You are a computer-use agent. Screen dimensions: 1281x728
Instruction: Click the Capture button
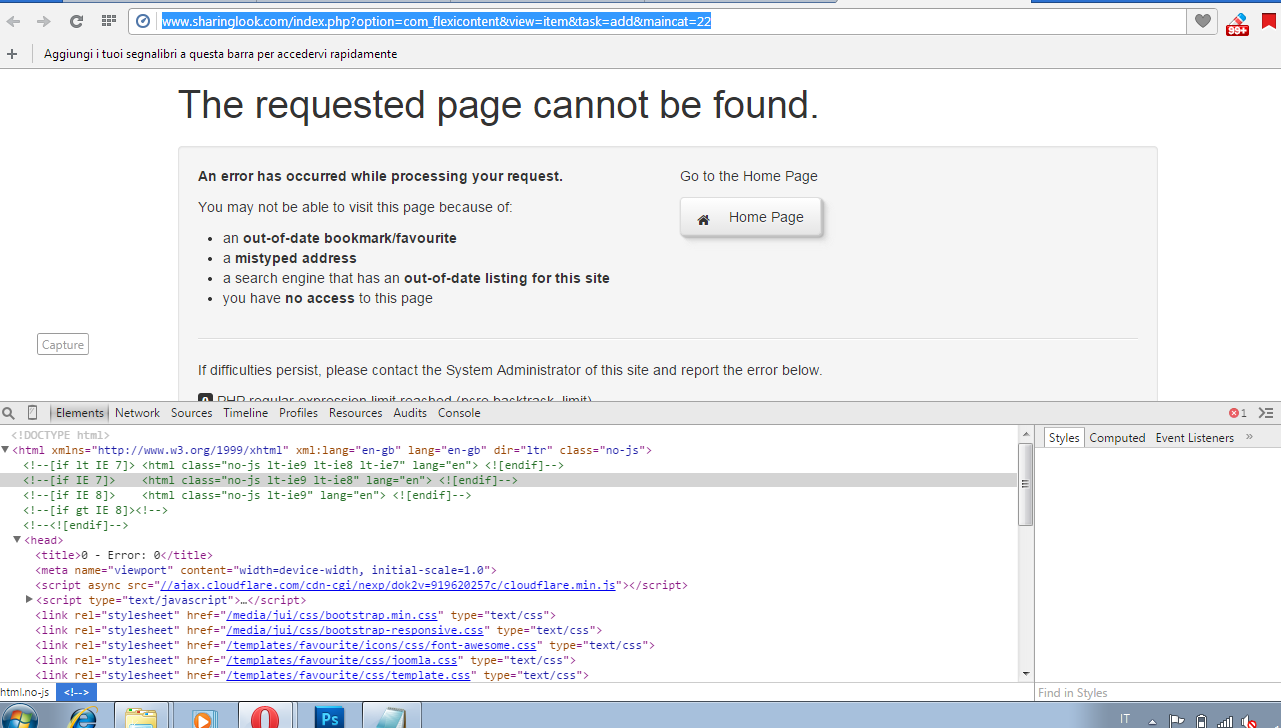(63, 345)
